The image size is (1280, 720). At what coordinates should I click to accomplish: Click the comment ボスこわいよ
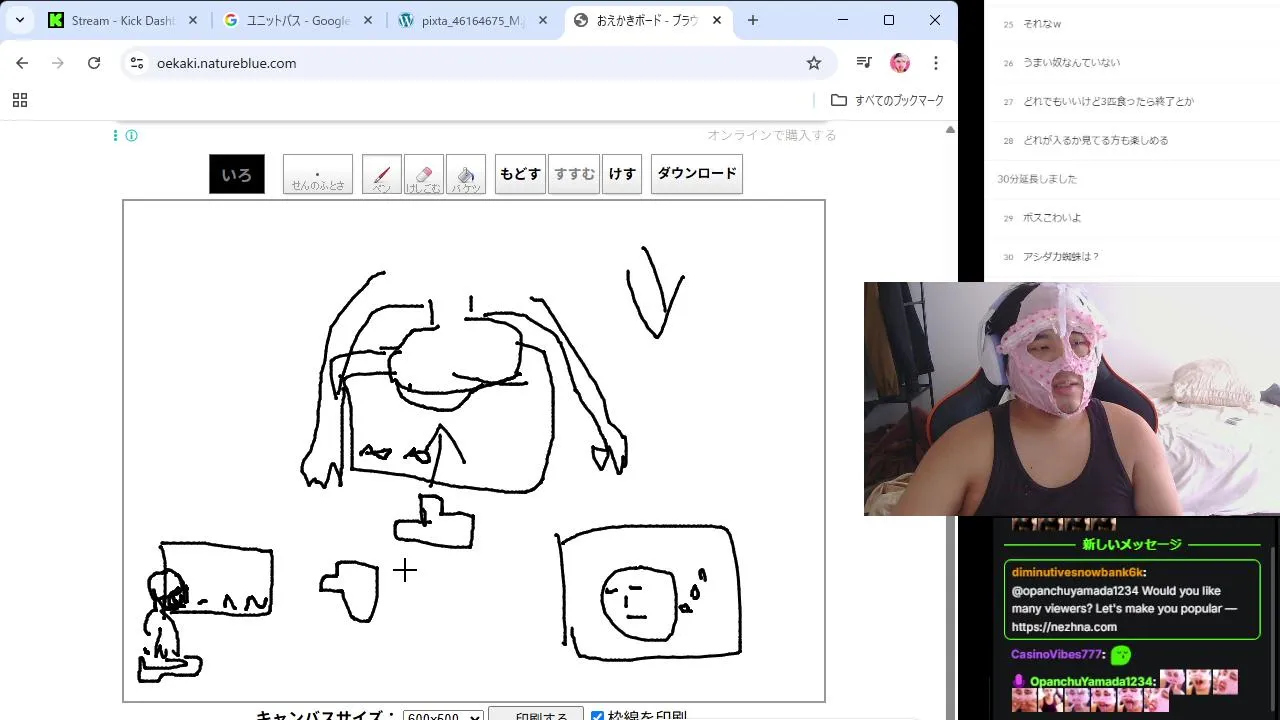click(x=1052, y=217)
